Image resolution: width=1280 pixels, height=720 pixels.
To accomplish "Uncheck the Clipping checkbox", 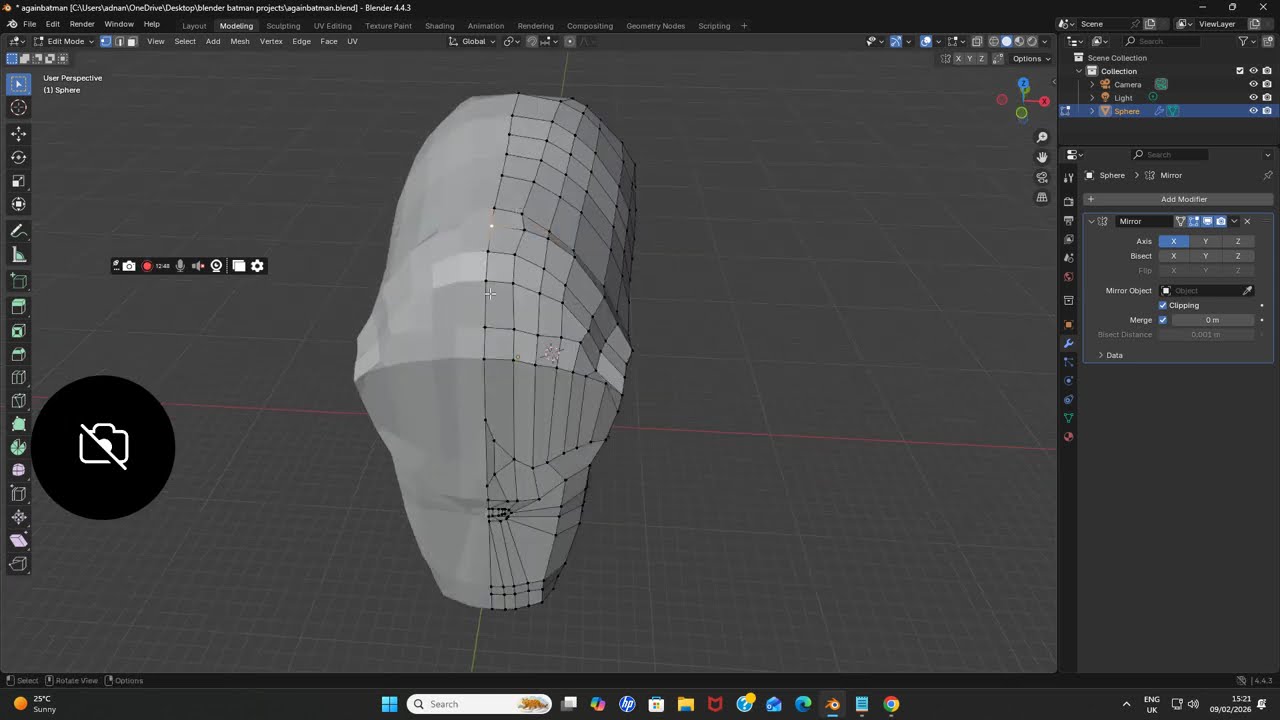I will (1162, 305).
